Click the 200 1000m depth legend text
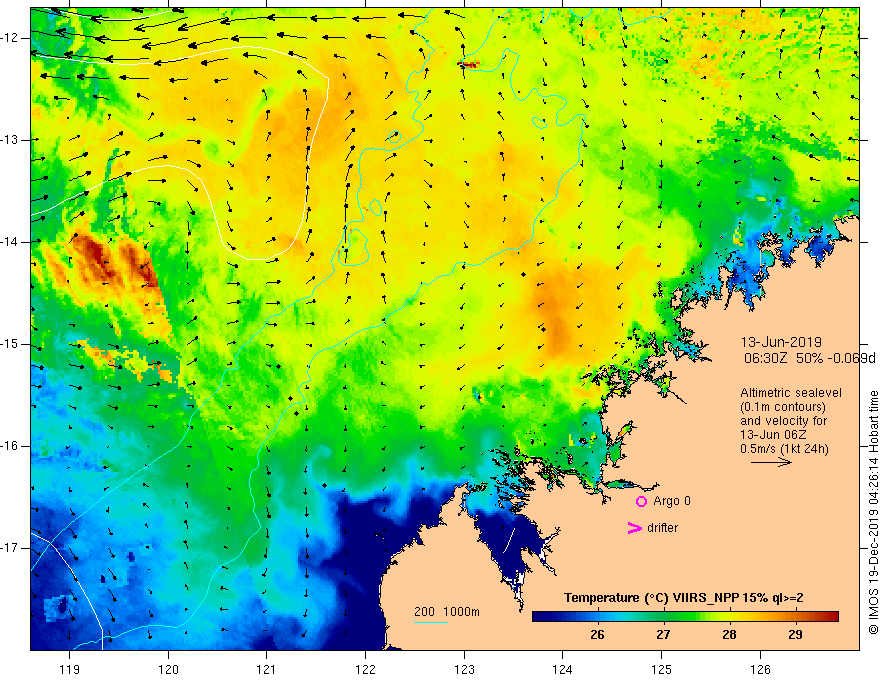The height and width of the screenshot is (680, 880). [447, 612]
